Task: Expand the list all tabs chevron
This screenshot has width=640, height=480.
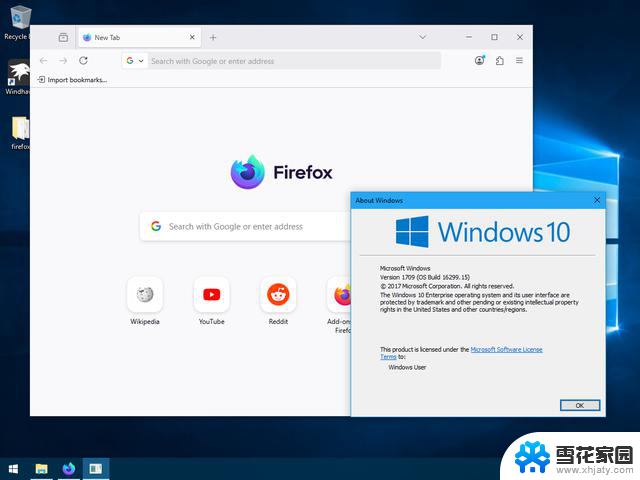Action: pos(422,37)
